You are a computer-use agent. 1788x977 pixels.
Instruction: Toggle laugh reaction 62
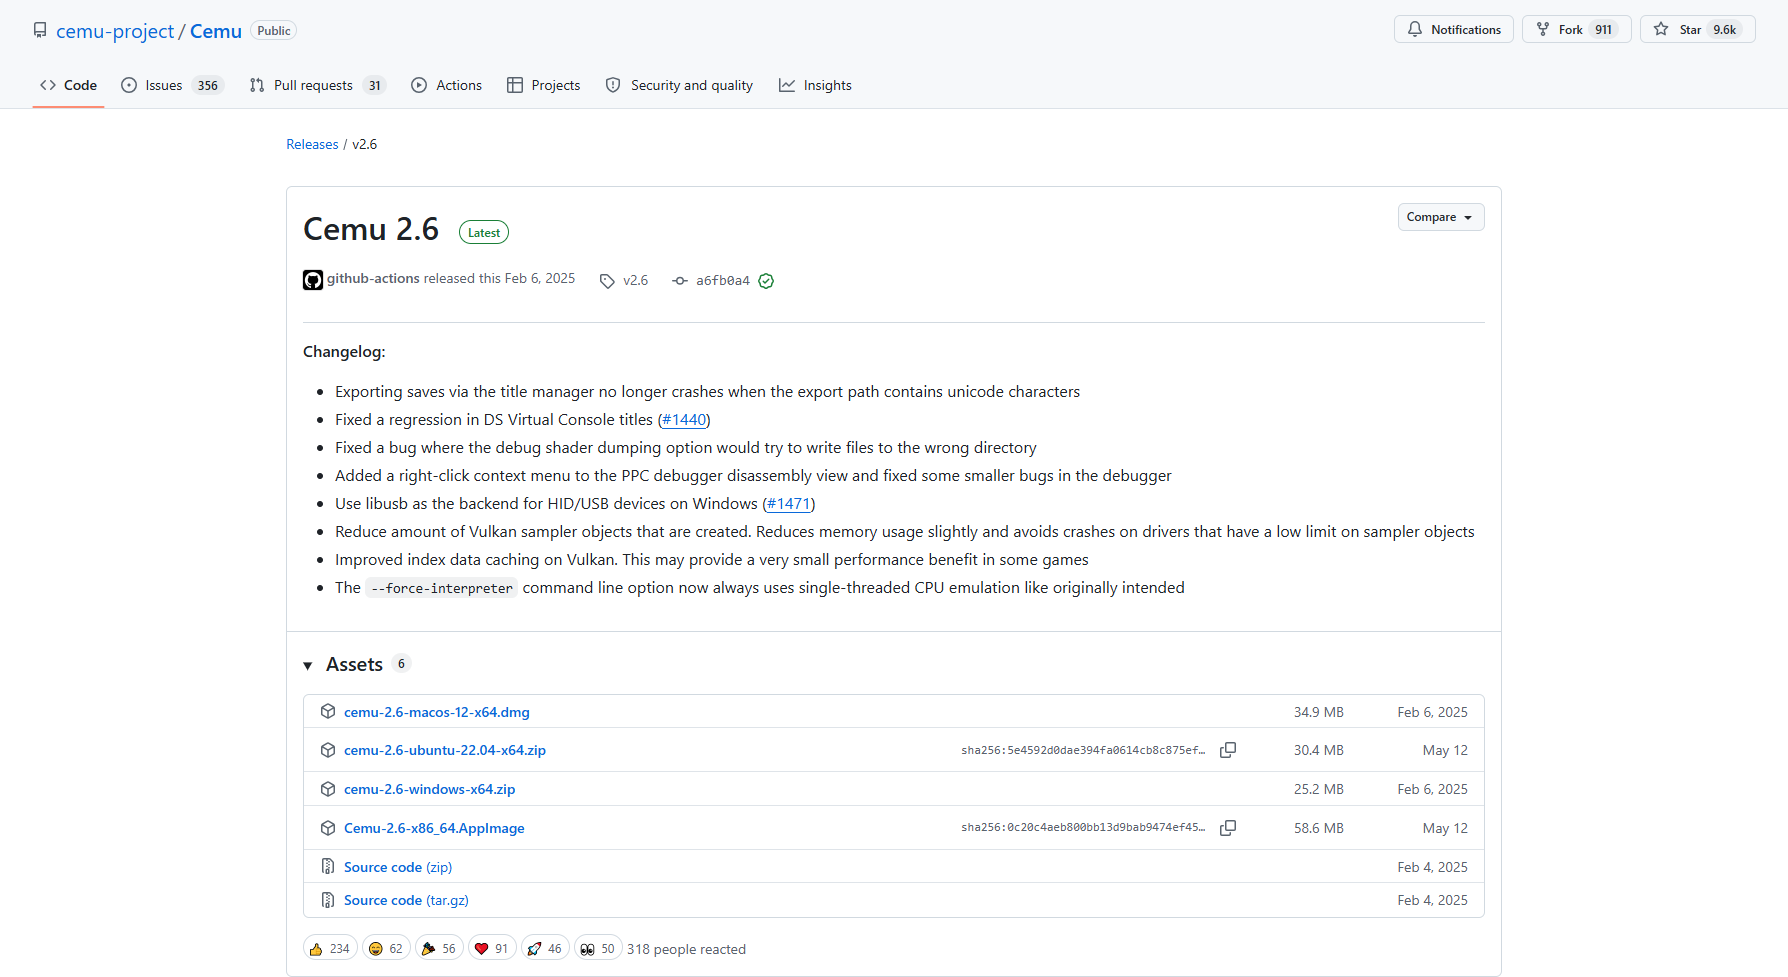(386, 948)
